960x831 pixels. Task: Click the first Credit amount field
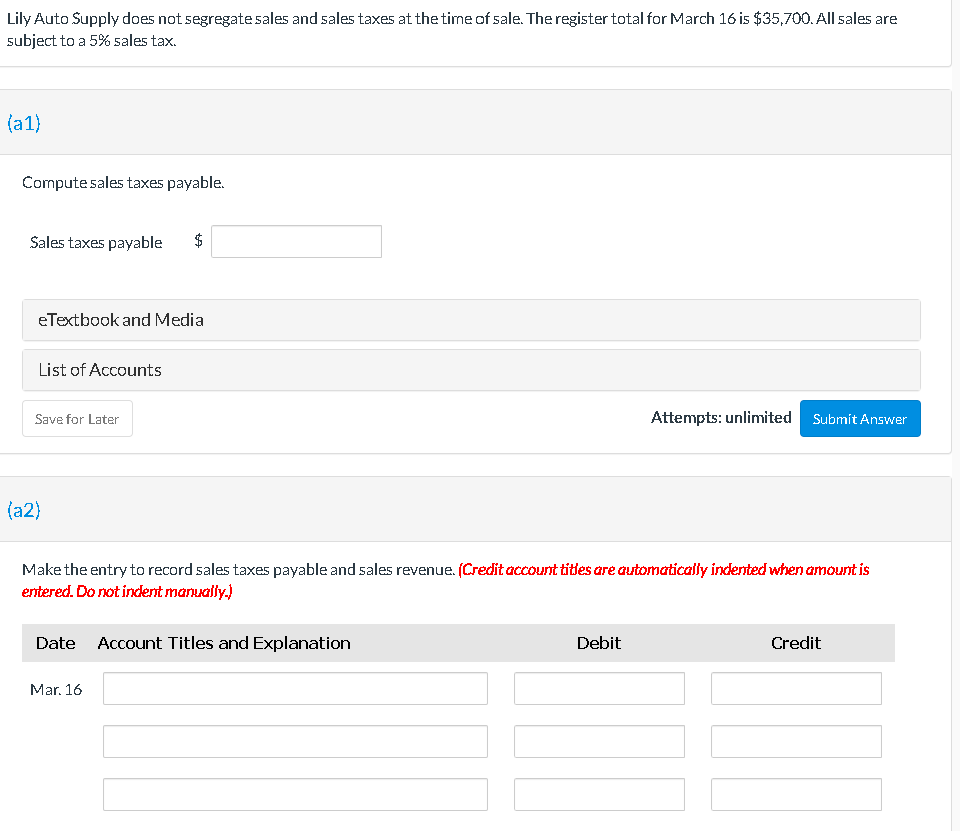coord(795,688)
